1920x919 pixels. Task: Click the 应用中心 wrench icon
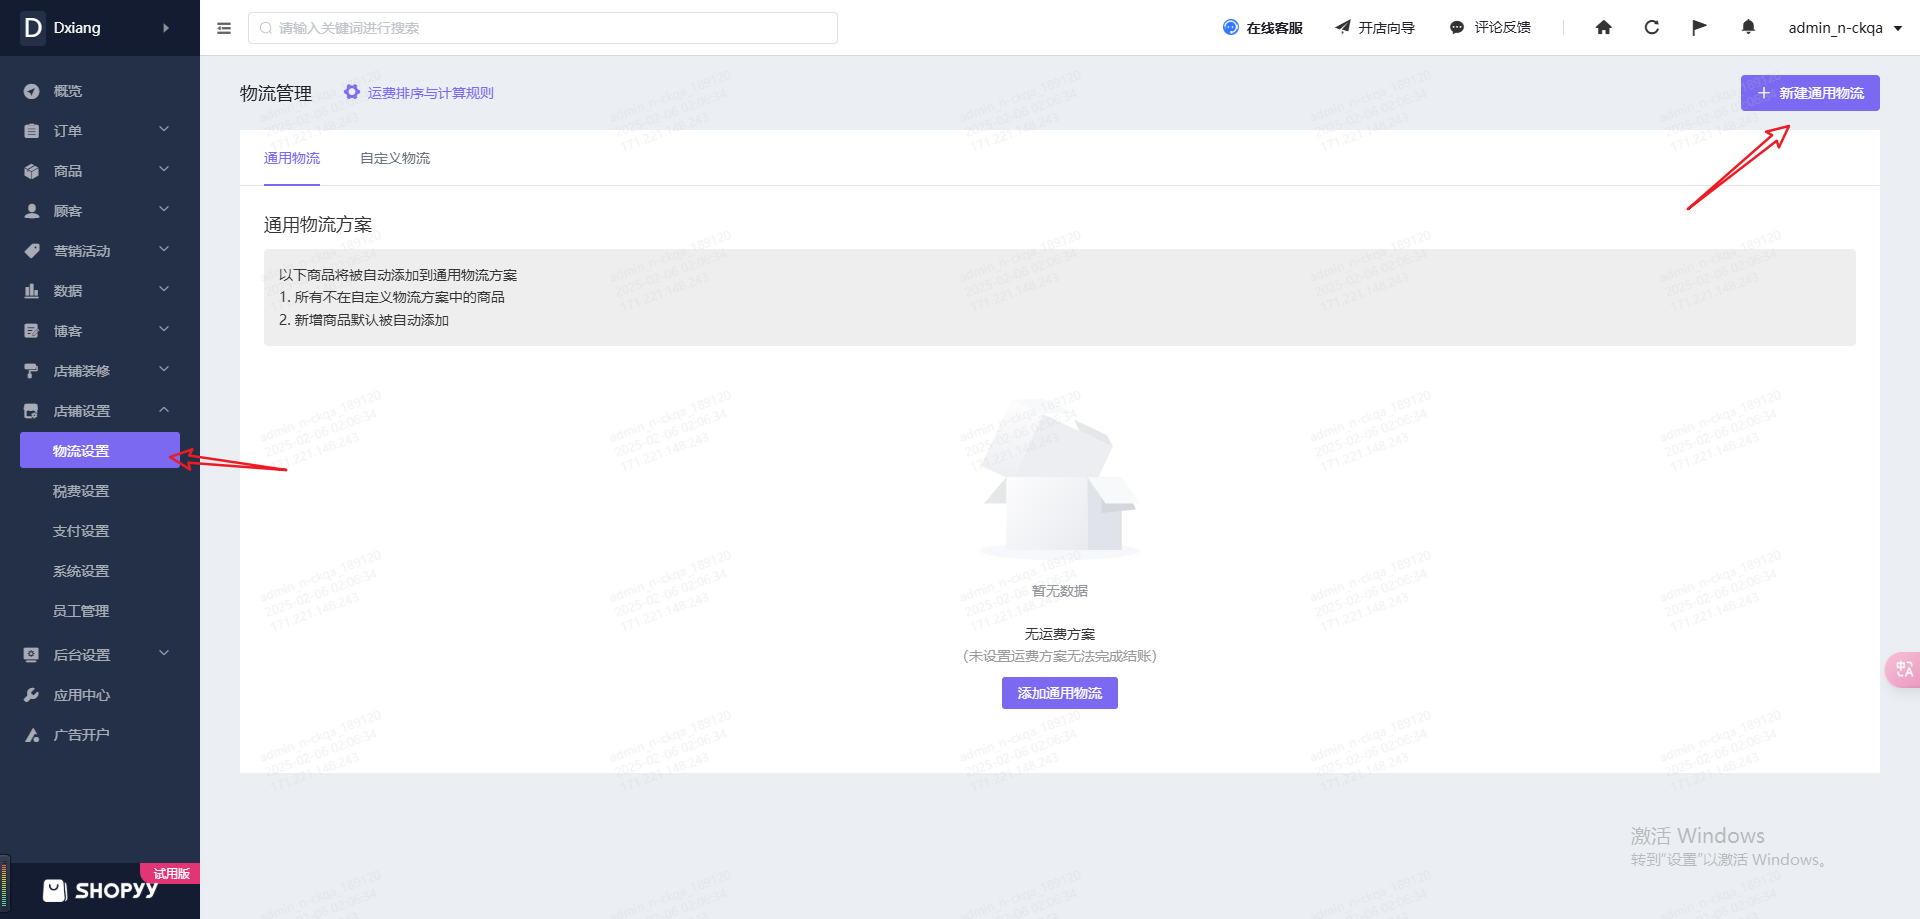32,695
